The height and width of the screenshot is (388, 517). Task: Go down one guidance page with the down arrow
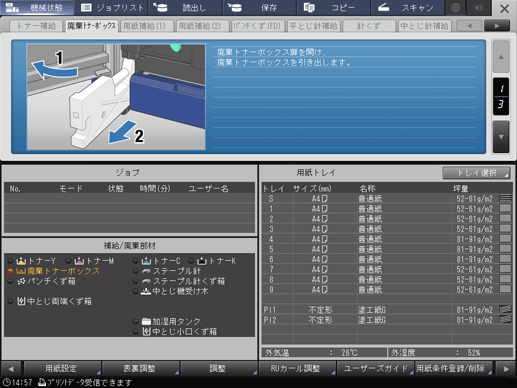point(501,137)
